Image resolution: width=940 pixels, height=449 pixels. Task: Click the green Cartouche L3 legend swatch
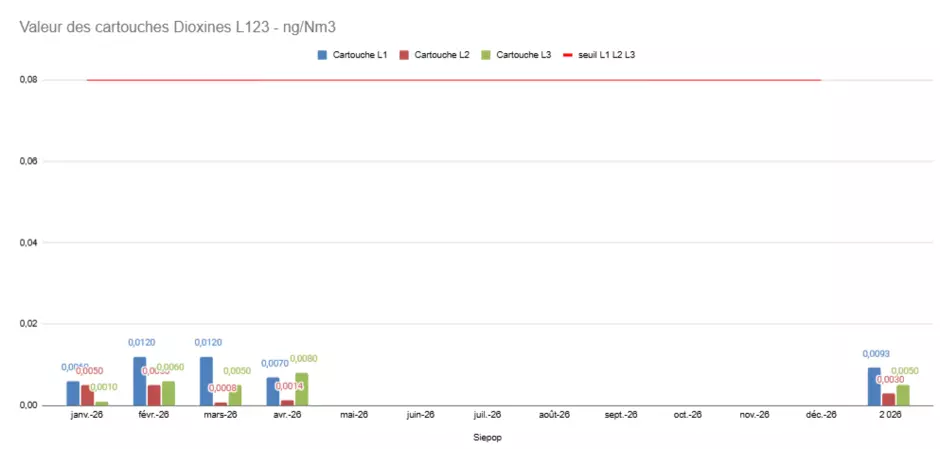coord(486,55)
